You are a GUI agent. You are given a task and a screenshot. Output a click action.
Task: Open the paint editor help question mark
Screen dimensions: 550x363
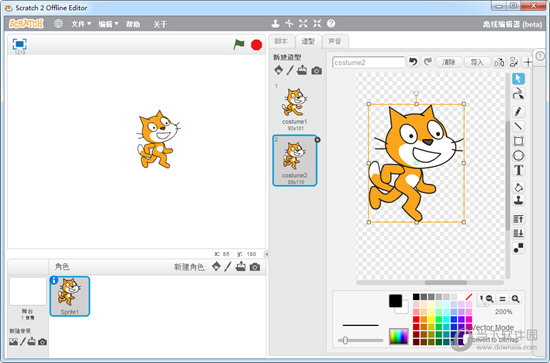coord(540,56)
